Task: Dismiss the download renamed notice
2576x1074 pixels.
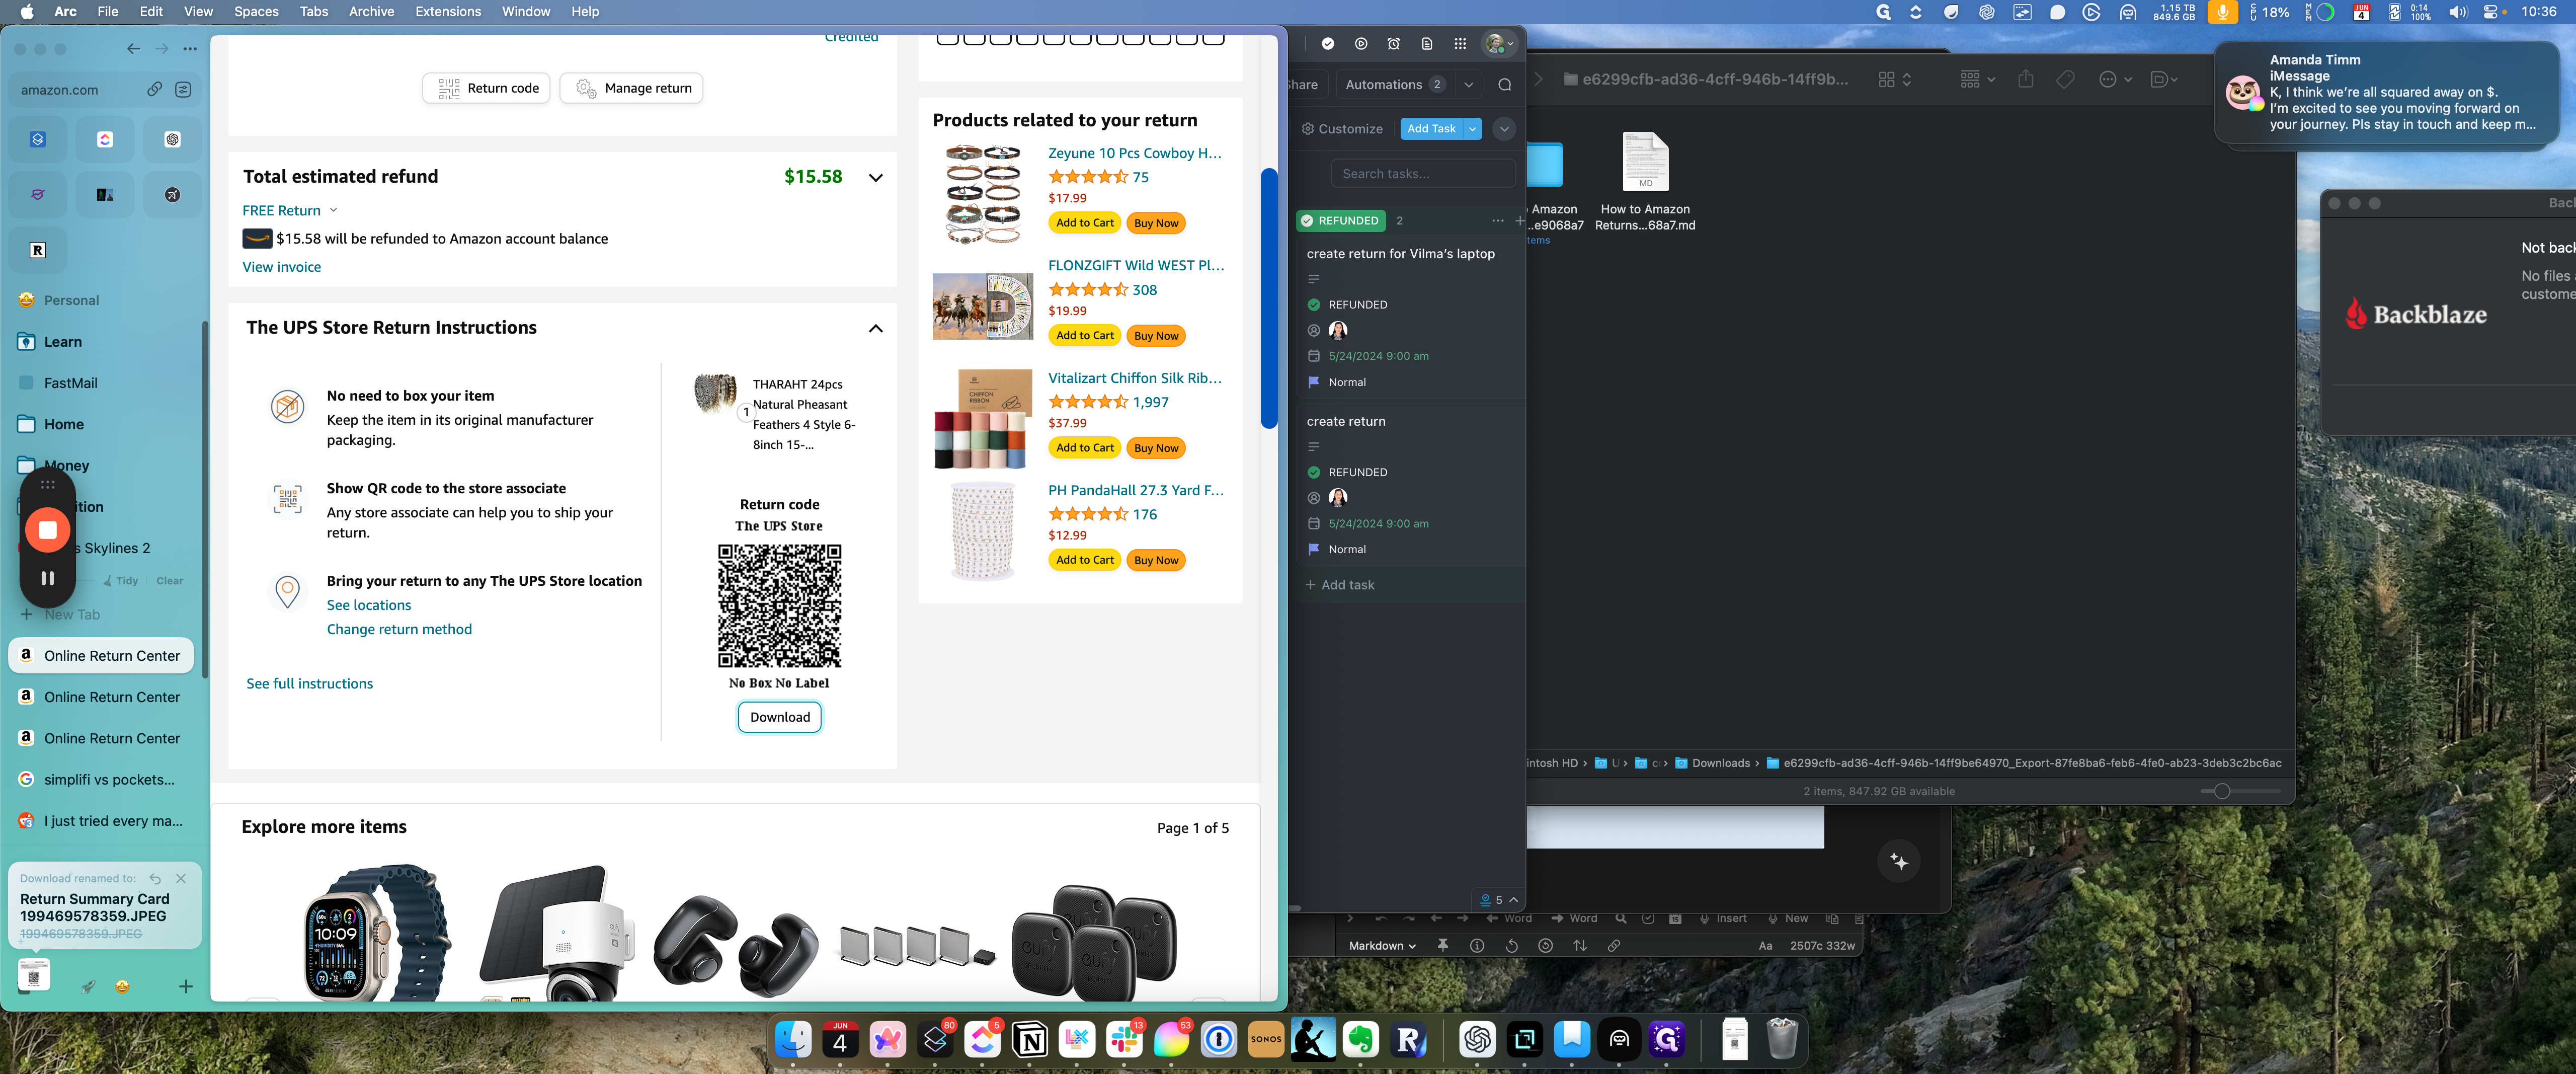Action: [181, 878]
